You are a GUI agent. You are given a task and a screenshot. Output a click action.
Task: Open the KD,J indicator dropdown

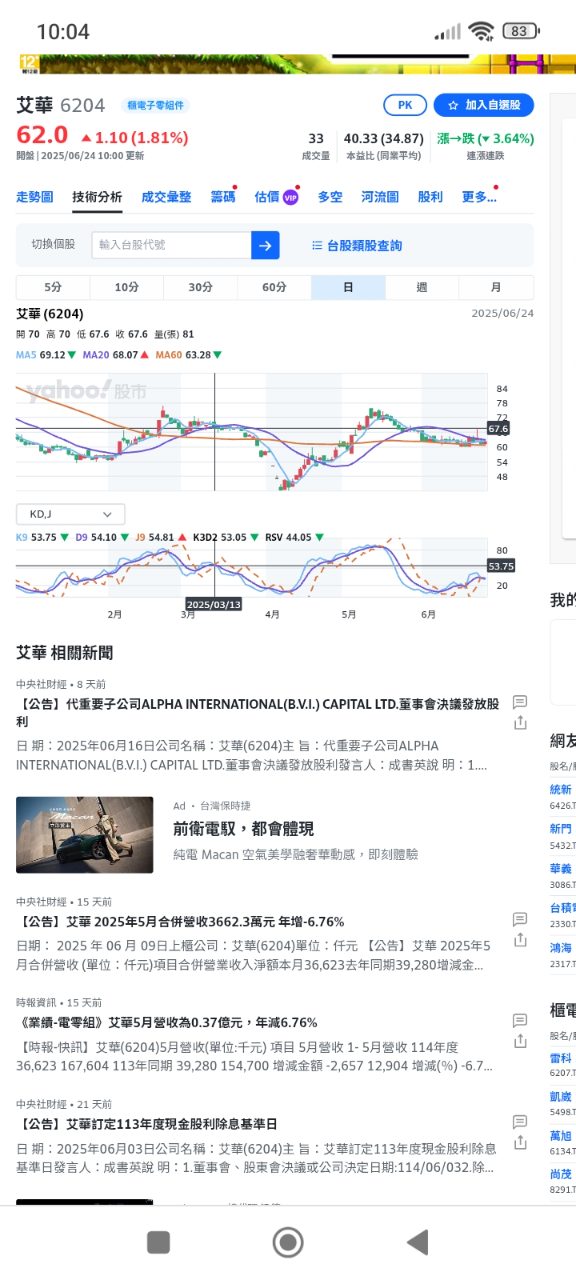click(x=71, y=514)
